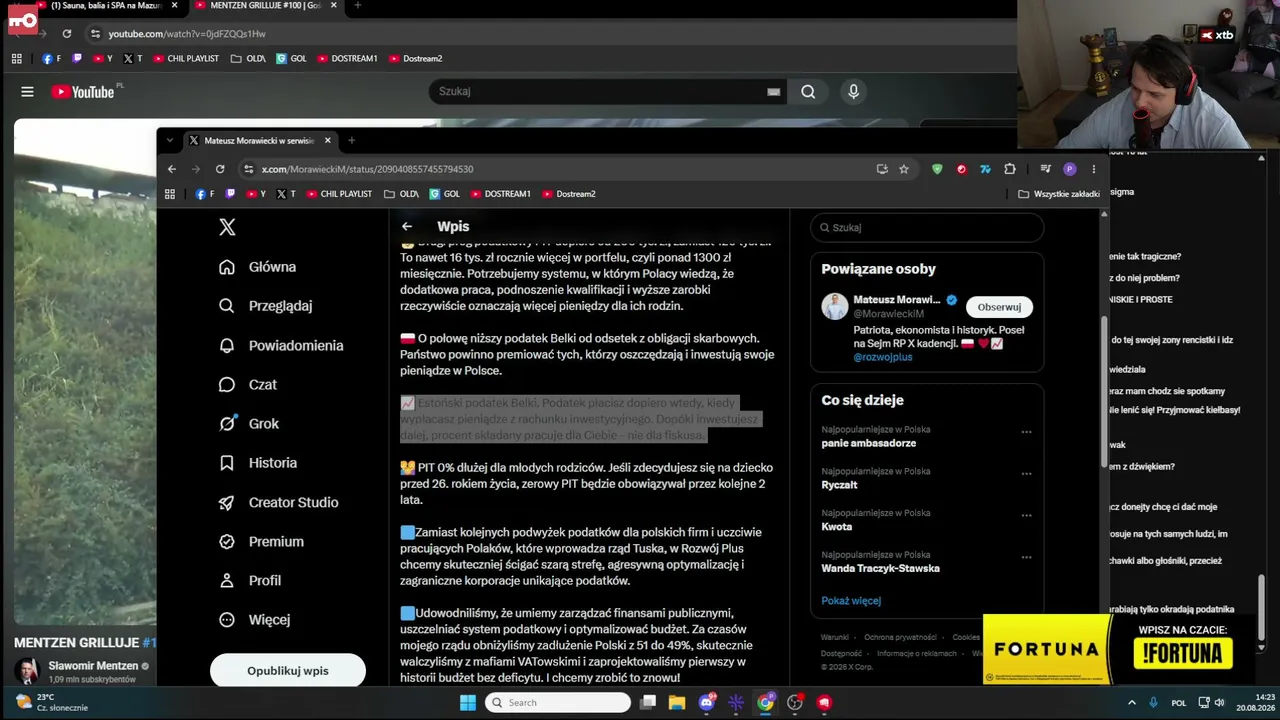The image size is (1280, 720).
Task: Click the Windows taskbar Search box
Action: (x=558, y=703)
